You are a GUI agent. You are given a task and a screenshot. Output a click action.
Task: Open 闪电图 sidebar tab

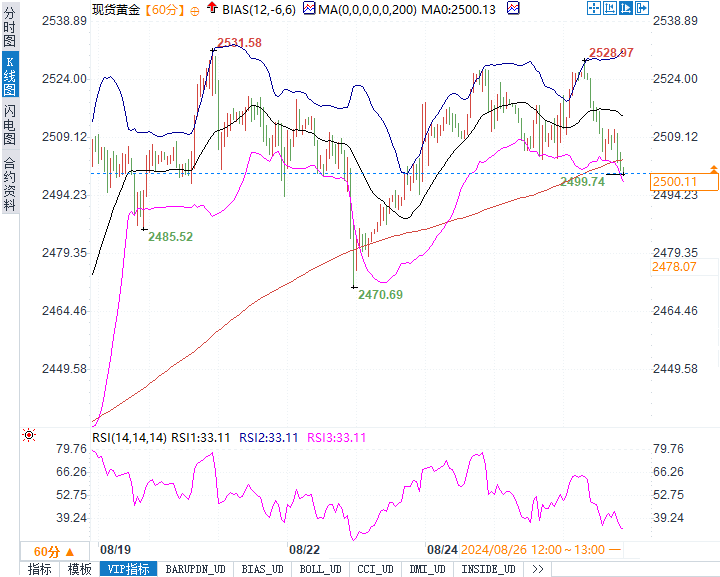10,124
